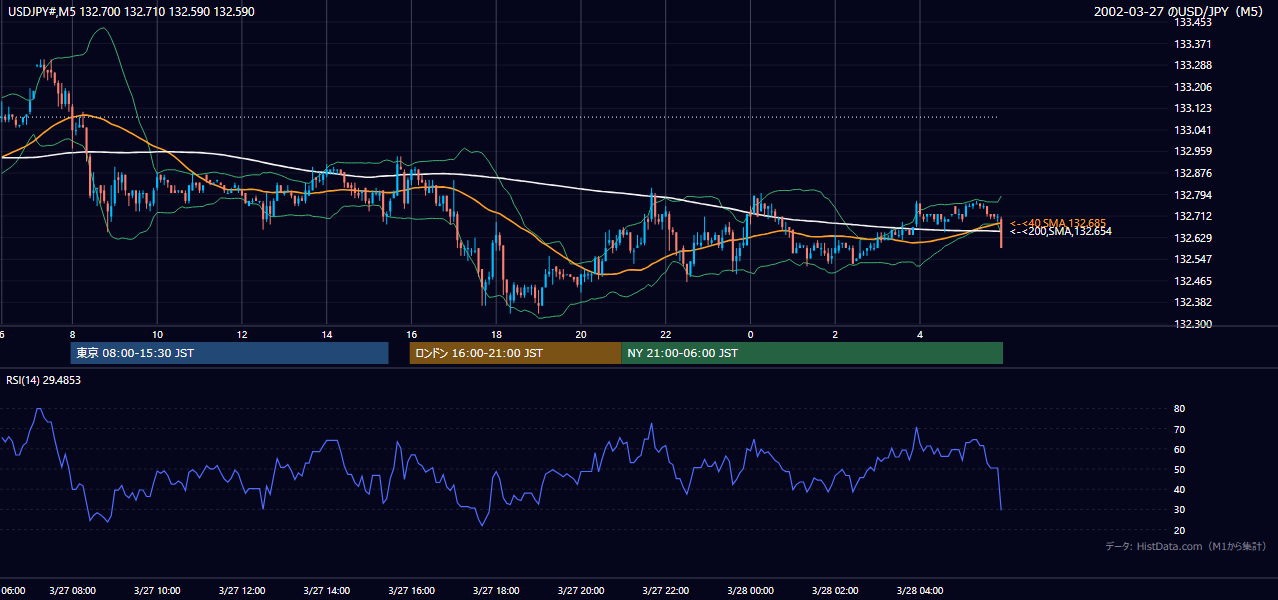Select the NY 21:00-06:00 JST session bar
This screenshot has height=600, width=1278.
pyautogui.click(x=812, y=353)
